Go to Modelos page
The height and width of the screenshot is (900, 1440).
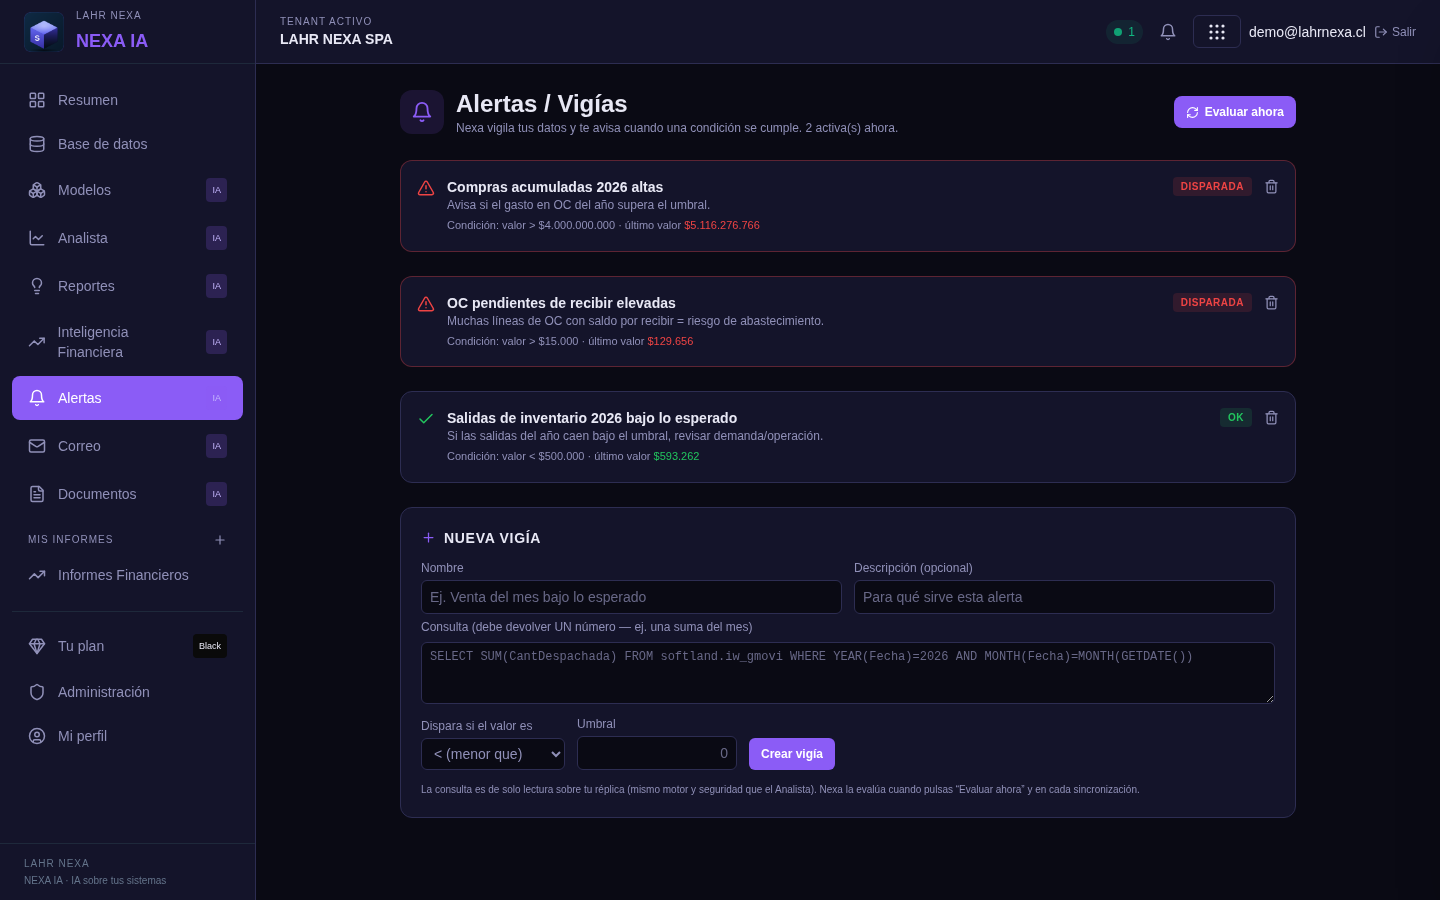point(127,190)
